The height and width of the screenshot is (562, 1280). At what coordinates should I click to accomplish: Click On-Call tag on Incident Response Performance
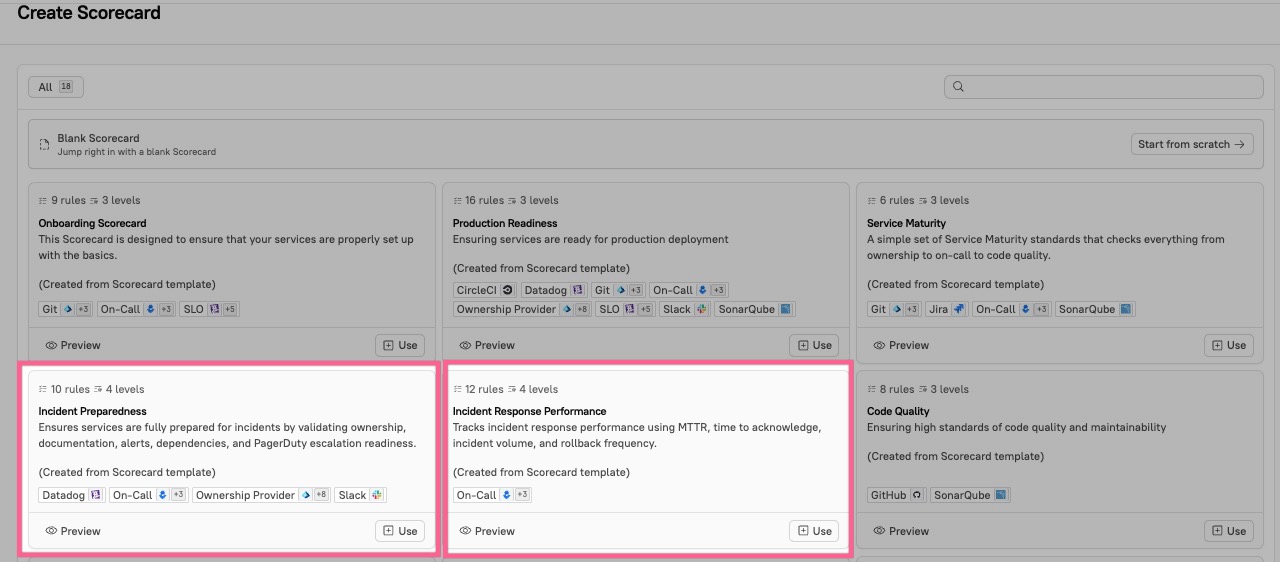493,495
